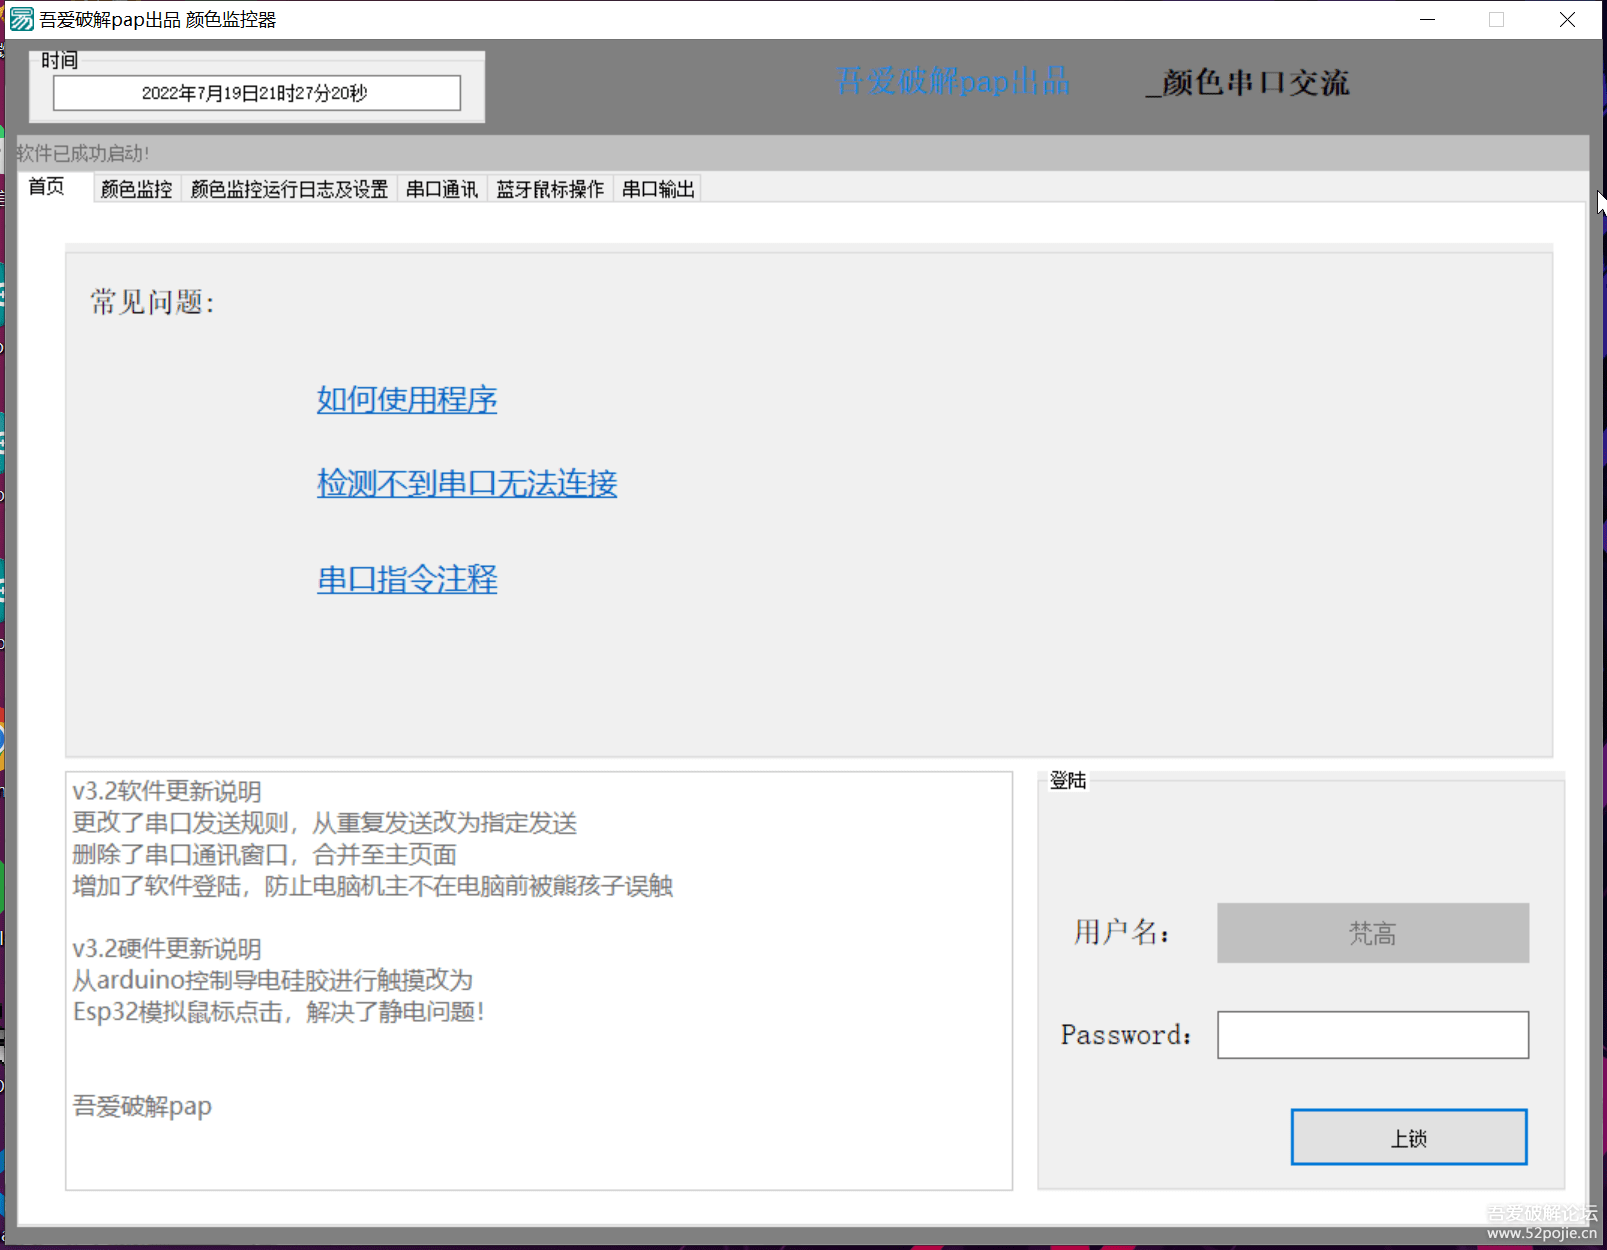Minimize the 颜色监控器 window
The image size is (1607, 1250).
(x=1428, y=20)
